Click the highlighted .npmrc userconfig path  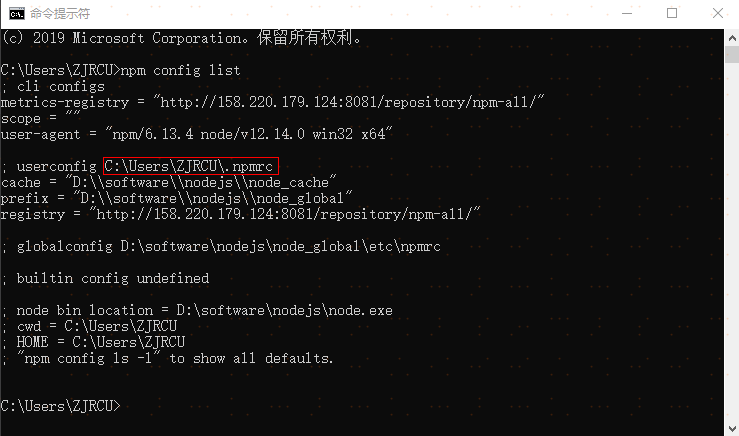click(191, 166)
